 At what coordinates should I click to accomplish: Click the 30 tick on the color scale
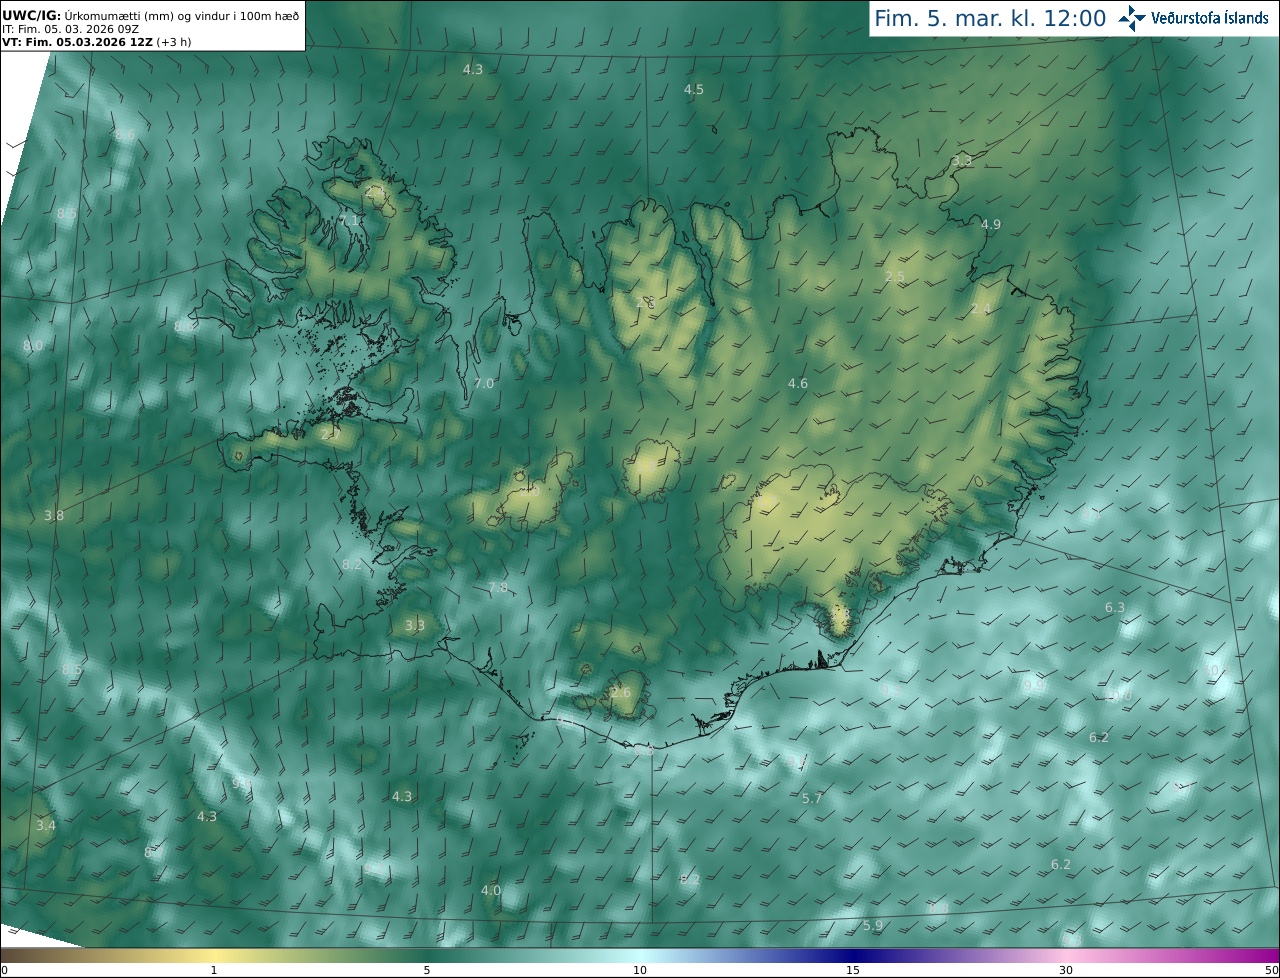click(1066, 970)
